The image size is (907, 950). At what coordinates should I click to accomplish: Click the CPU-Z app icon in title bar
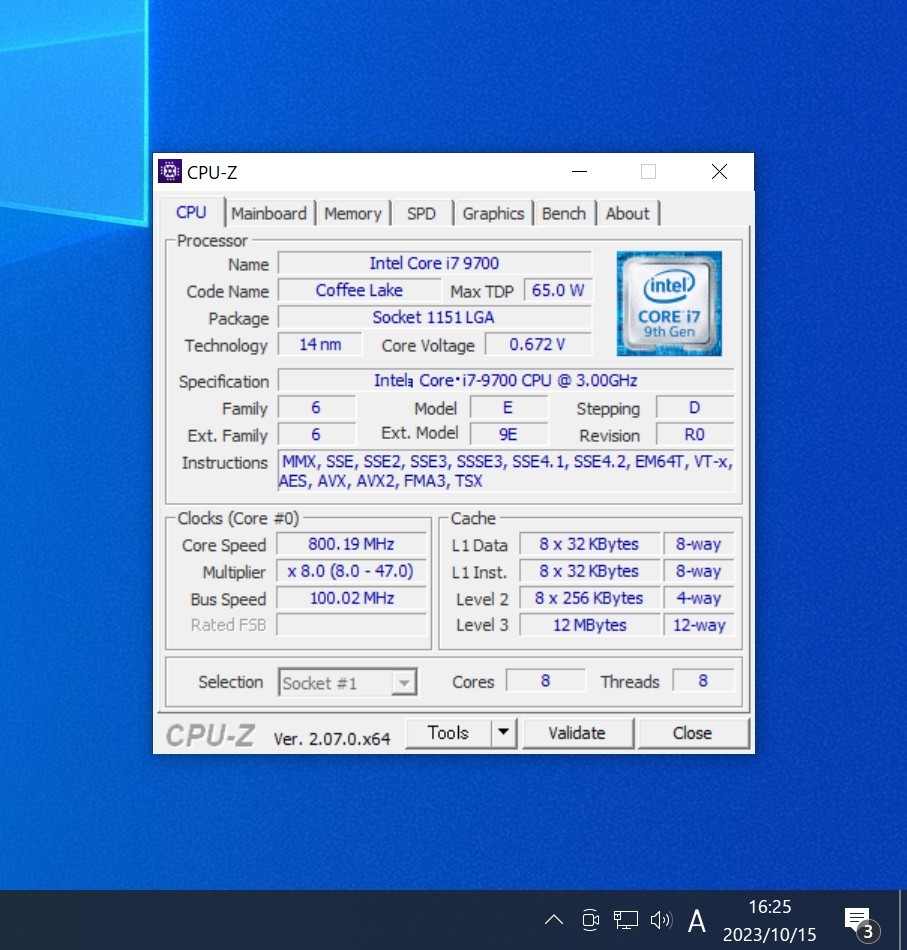(170, 171)
